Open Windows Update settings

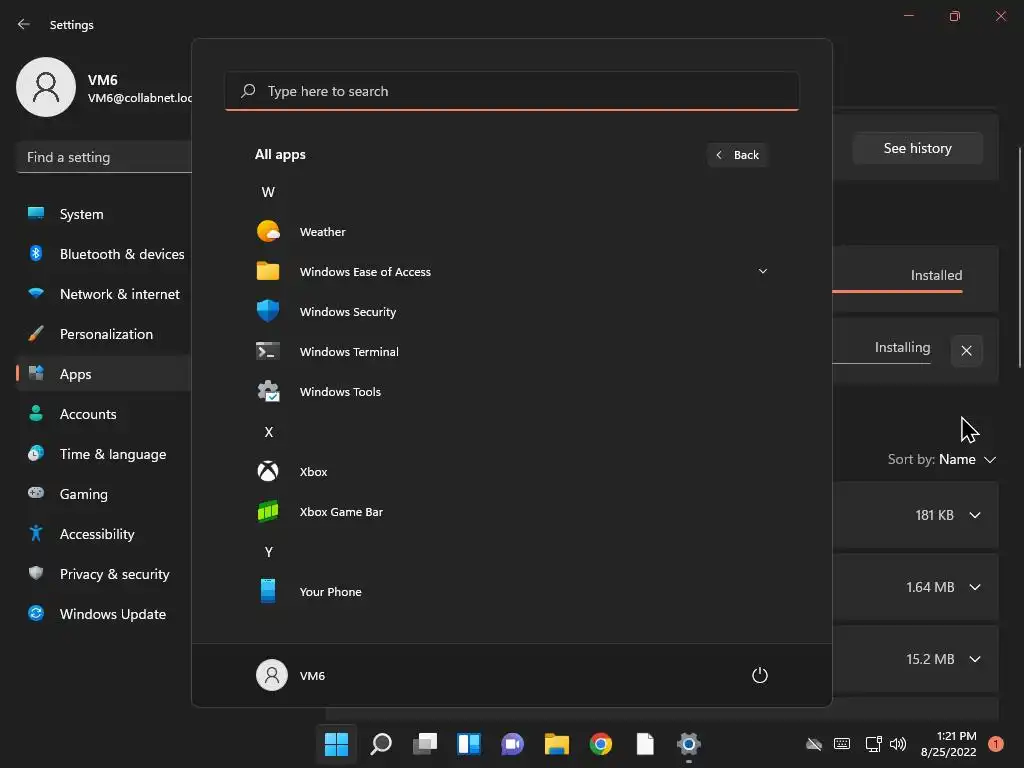[x=104, y=614]
